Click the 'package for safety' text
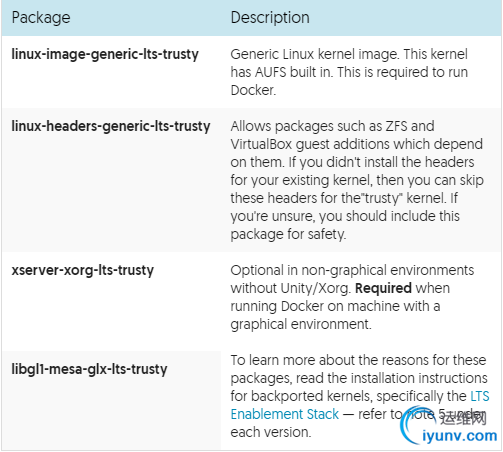The image size is (503, 452). (288, 234)
